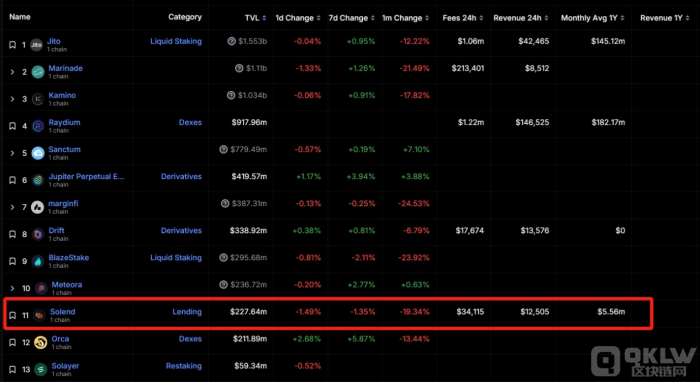Image resolution: width=700 pixels, height=382 pixels.
Task: Open the Jupiter Perpetual Exchange link
Action: 86,176
